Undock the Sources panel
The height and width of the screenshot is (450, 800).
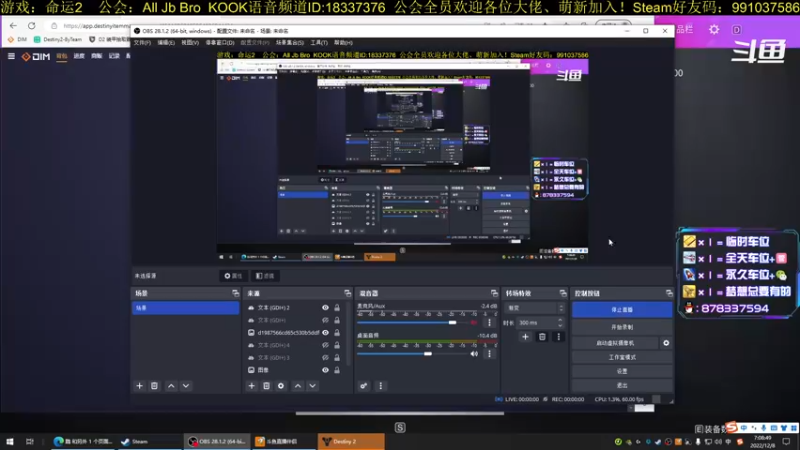pos(347,293)
